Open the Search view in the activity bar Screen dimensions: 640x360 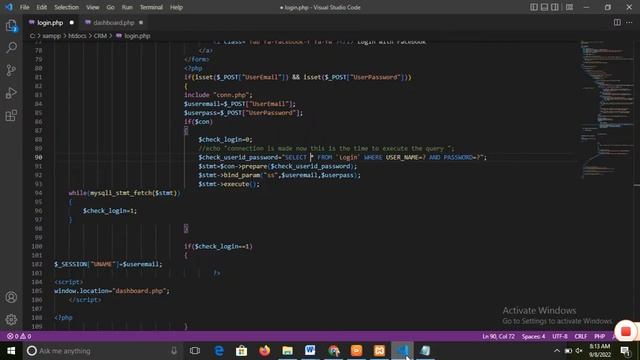tap(11, 48)
